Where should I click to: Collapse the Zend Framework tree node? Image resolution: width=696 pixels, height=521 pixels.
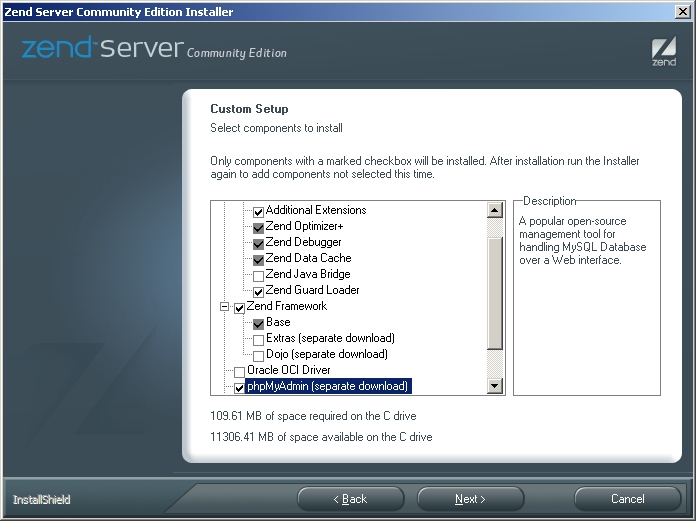(225, 307)
